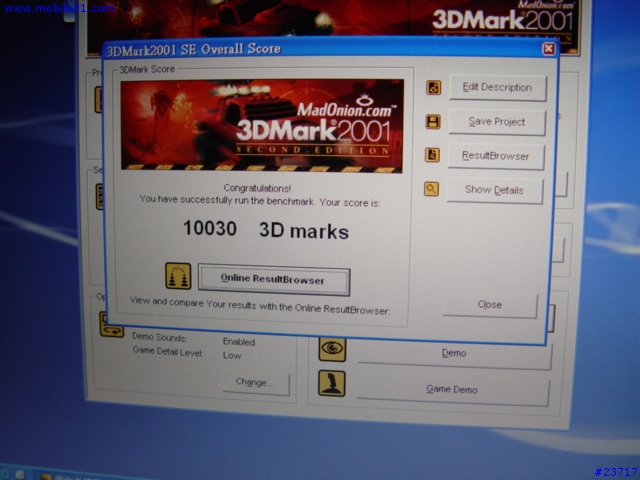Click the Edit Description icon
This screenshot has height=480, width=640.
(x=433, y=87)
